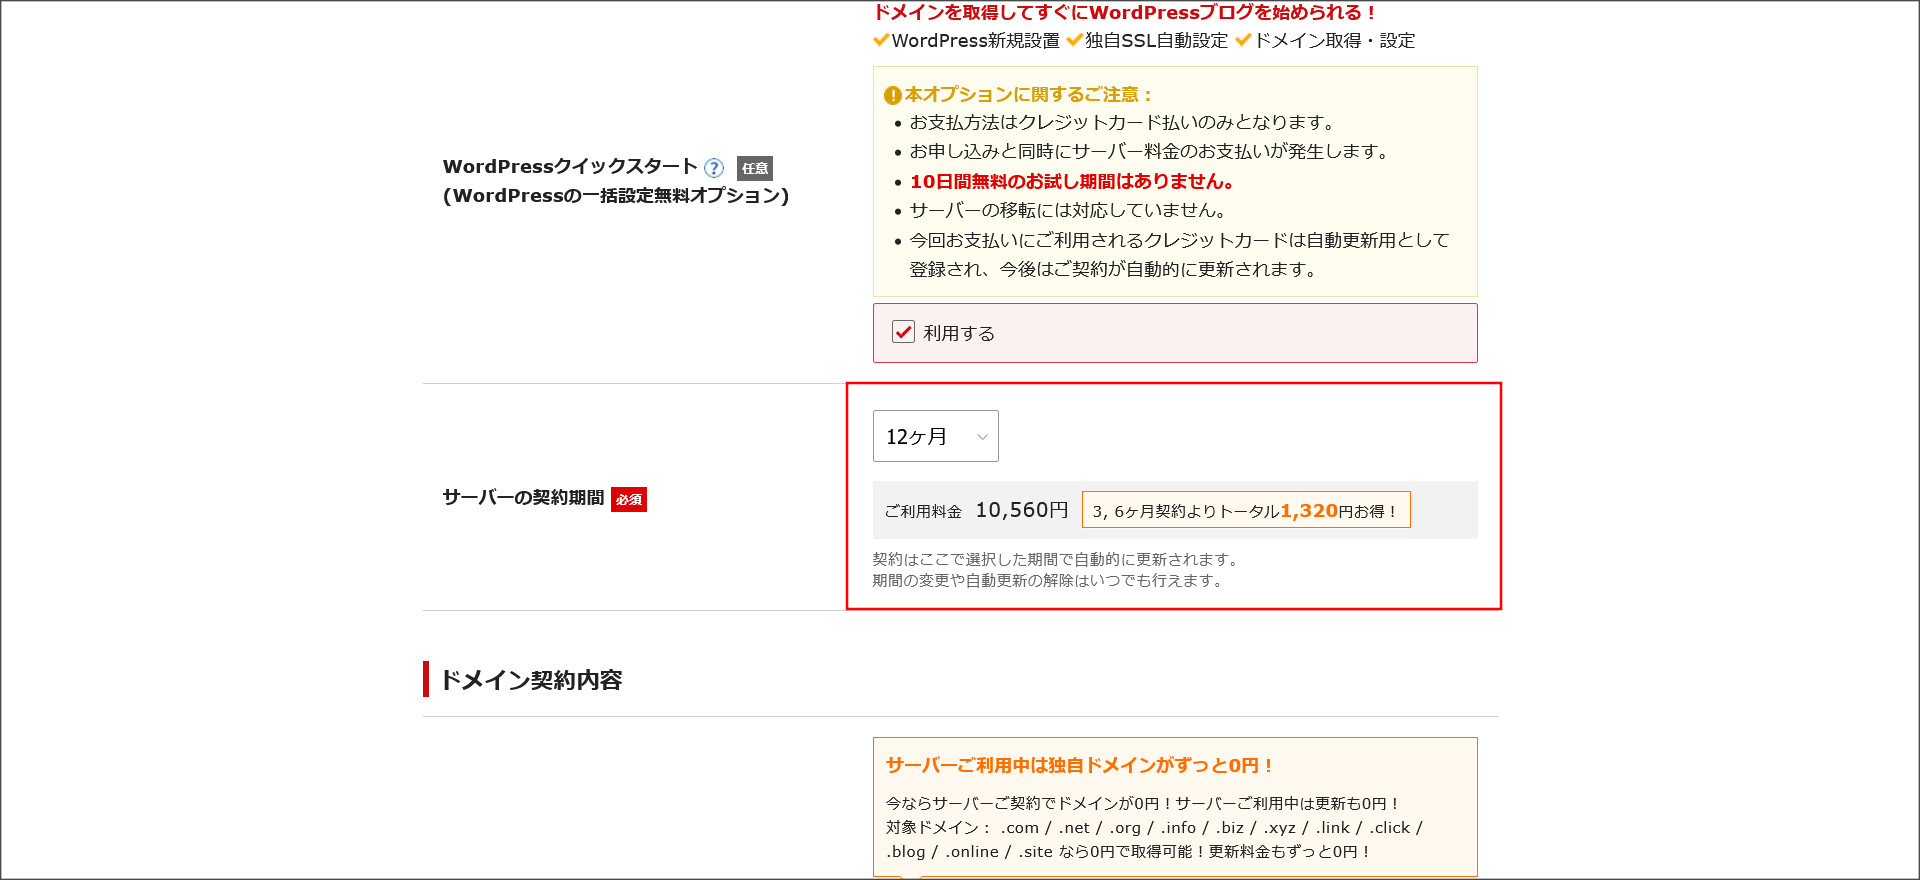Screen dimensions: 1920x880
Task: Click the WordPressクイックスタート label text
Action: click(570, 167)
